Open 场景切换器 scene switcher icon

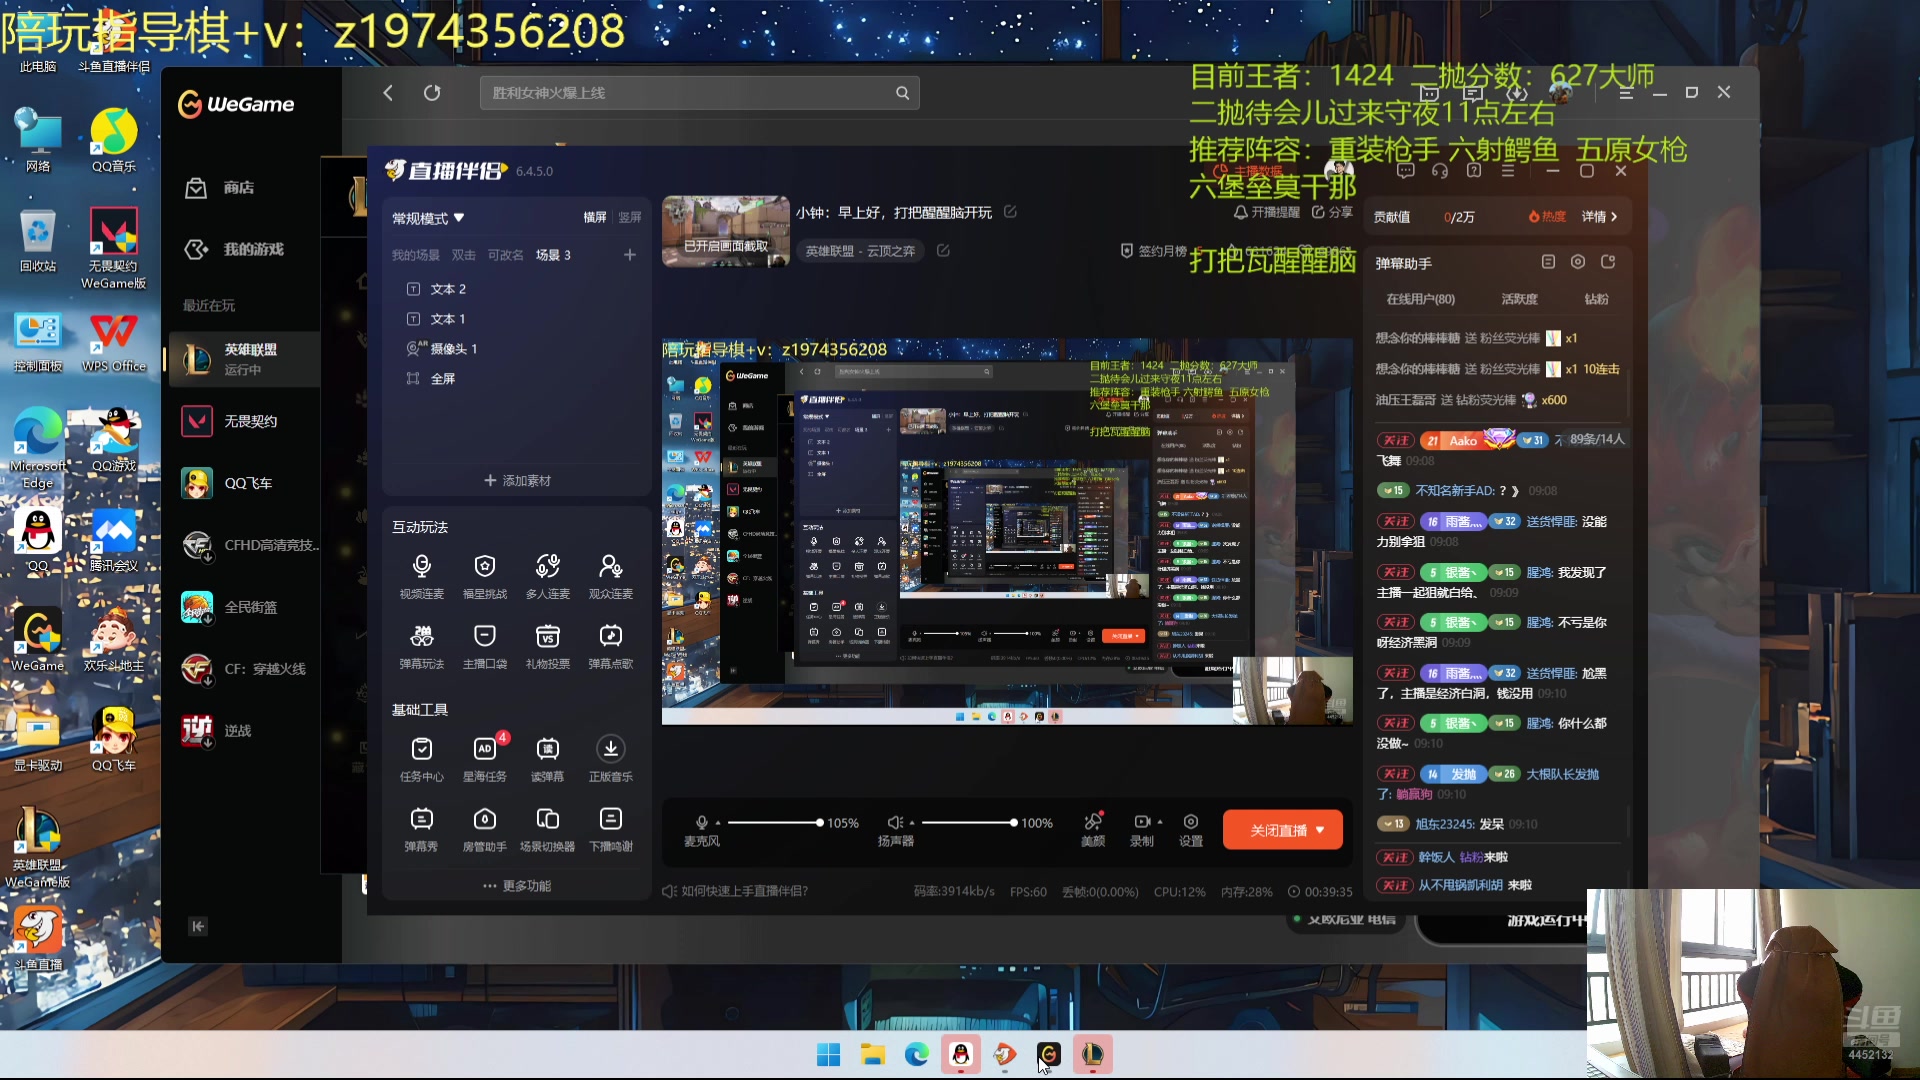pyautogui.click(x=548, y=829)
